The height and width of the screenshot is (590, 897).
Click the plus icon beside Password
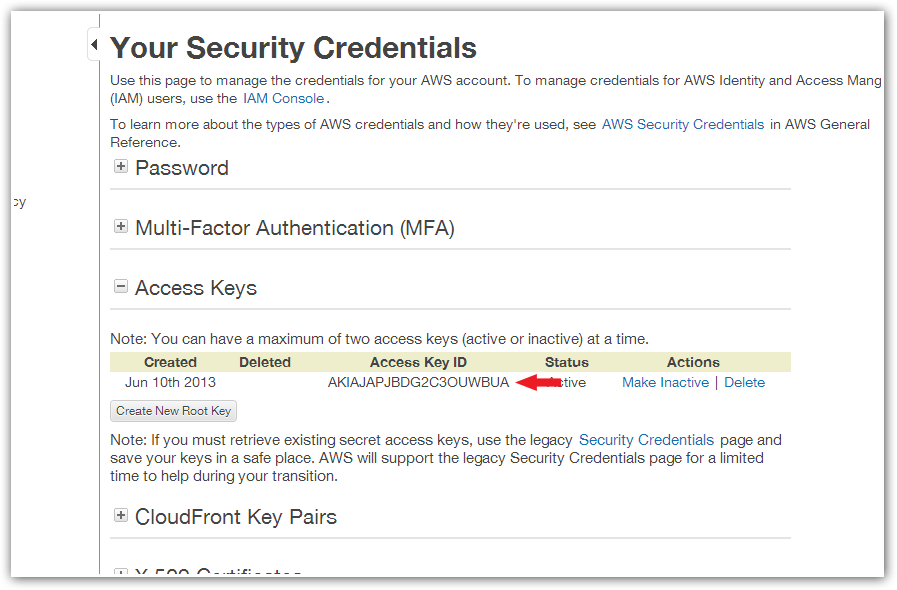pos(121,167)
